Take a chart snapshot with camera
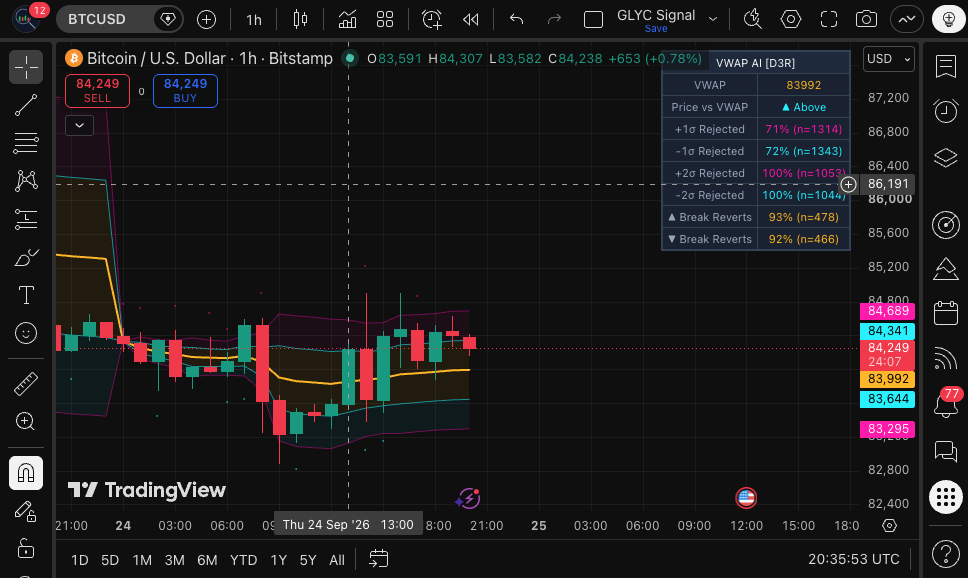Viewport: 968px width, 578px height. click(867, 19)
